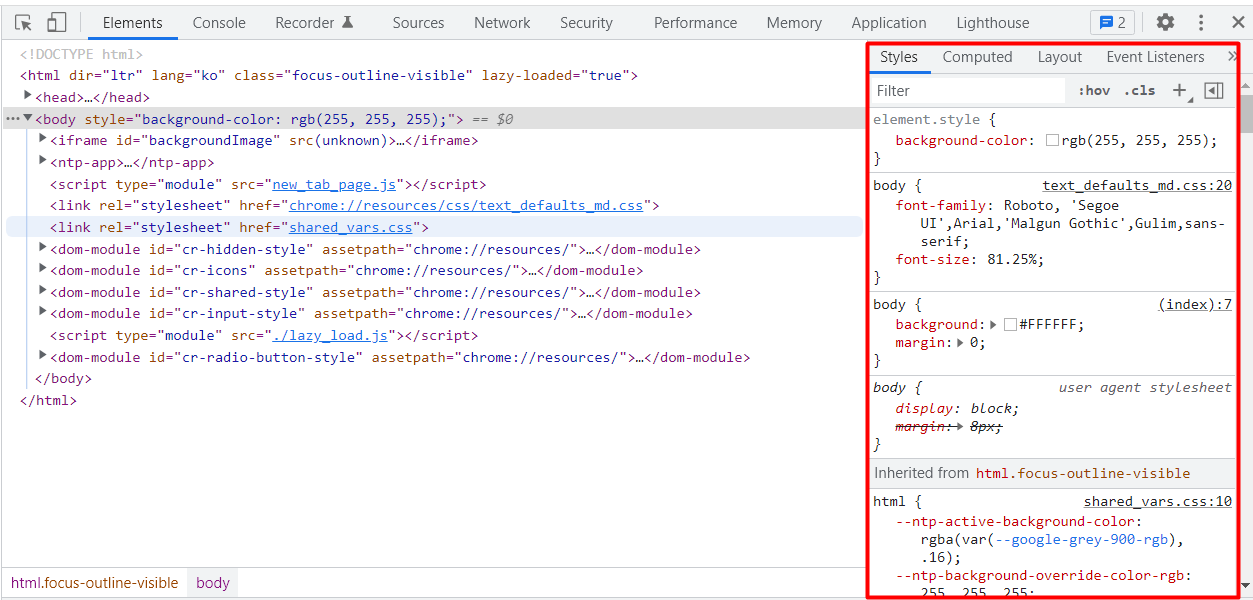Screen dimensions: 1253x600
Task: Open the DevTools settings gear
Action: [x=1165, y=22]
